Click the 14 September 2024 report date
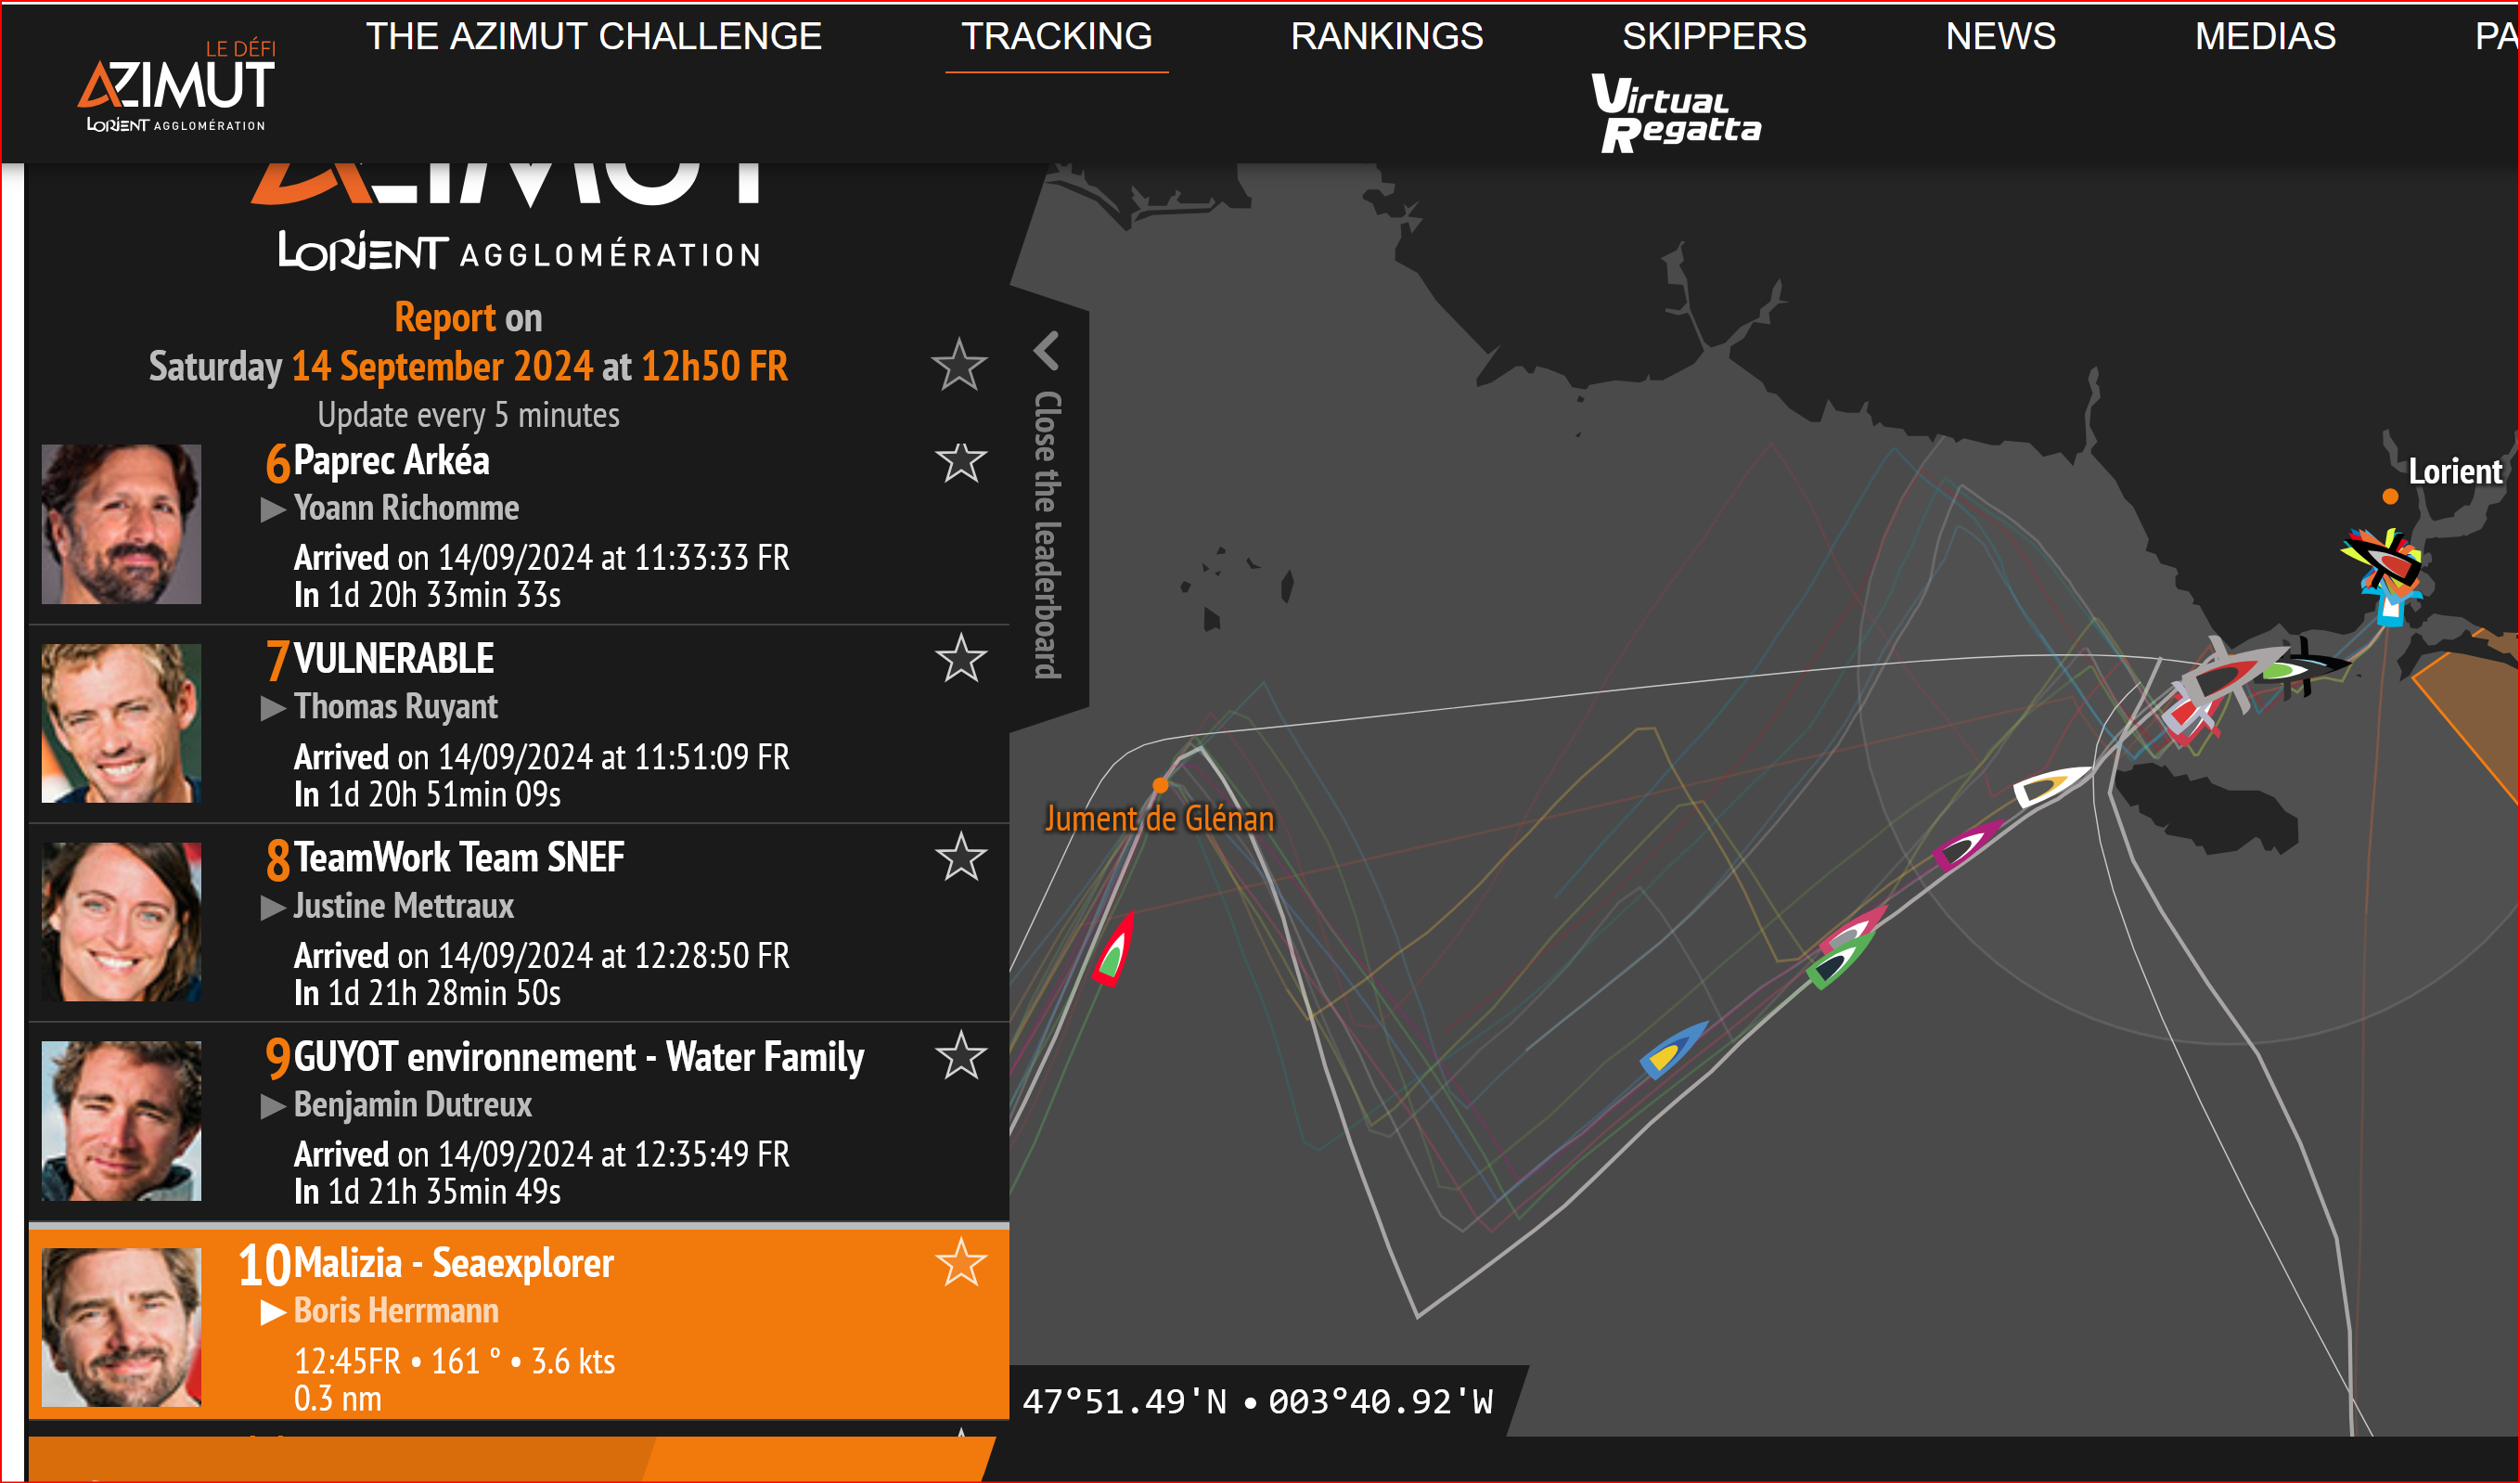 (442, 367)
